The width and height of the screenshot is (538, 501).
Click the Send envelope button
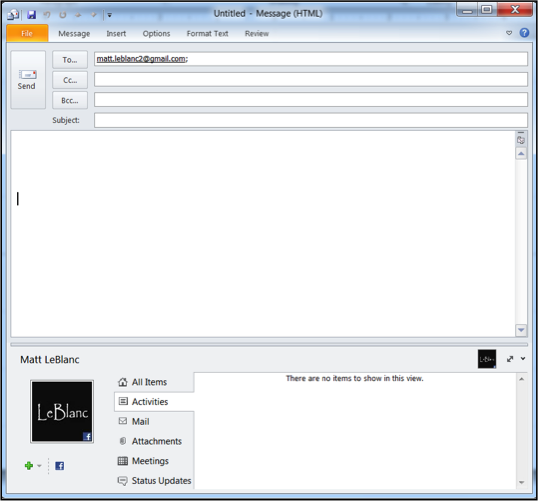tap(28, 80)
